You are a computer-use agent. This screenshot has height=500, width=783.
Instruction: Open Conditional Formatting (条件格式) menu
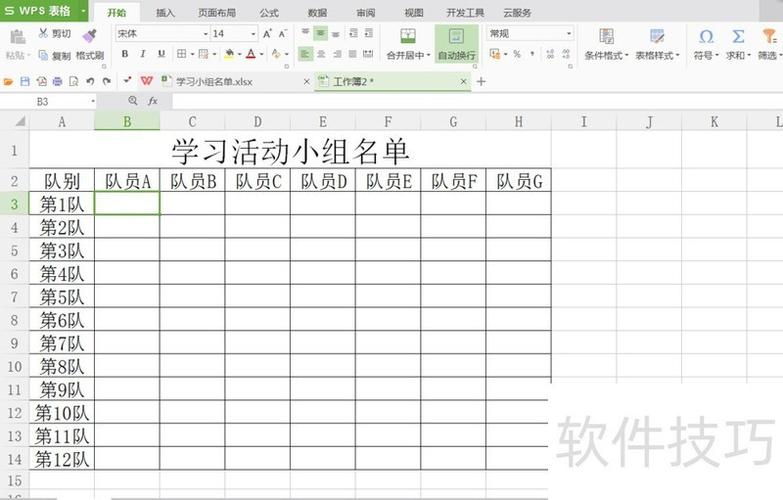click(x=606, y=44)
